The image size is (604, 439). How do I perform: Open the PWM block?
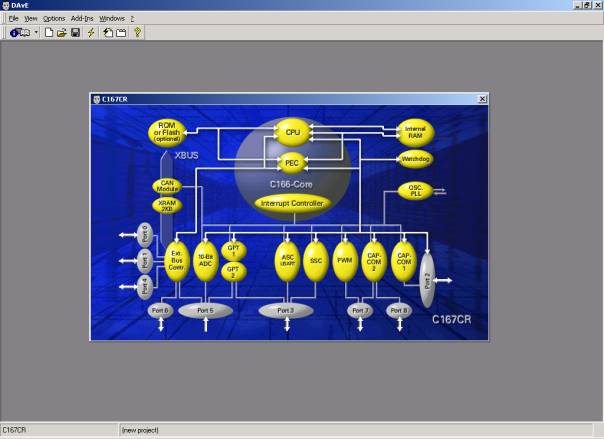pyautogui.click(x=345, y=261)
